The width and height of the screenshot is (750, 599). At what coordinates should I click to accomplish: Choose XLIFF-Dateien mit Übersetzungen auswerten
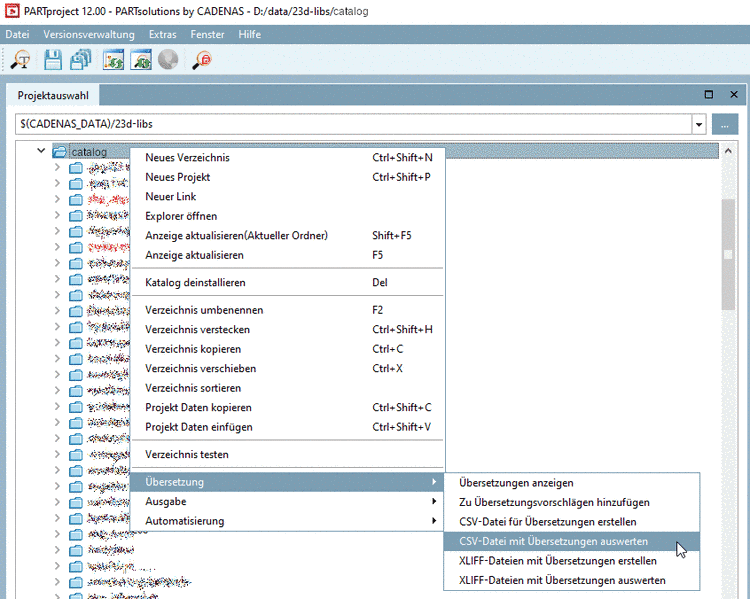pyautogui.click(x=572, y=580)
